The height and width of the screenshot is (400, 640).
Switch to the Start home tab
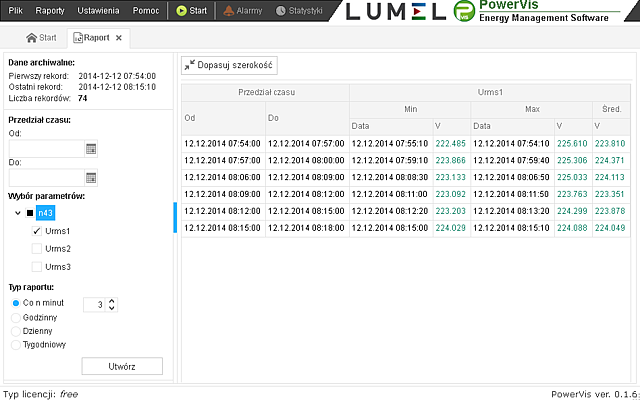click(x=41, y=38)
